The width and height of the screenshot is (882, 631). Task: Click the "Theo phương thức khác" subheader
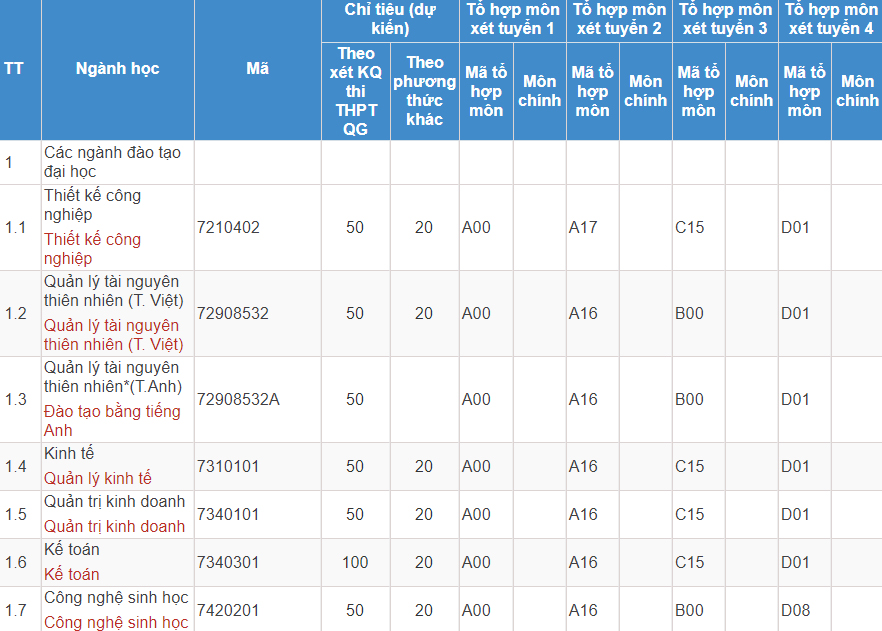pos(424,91)
